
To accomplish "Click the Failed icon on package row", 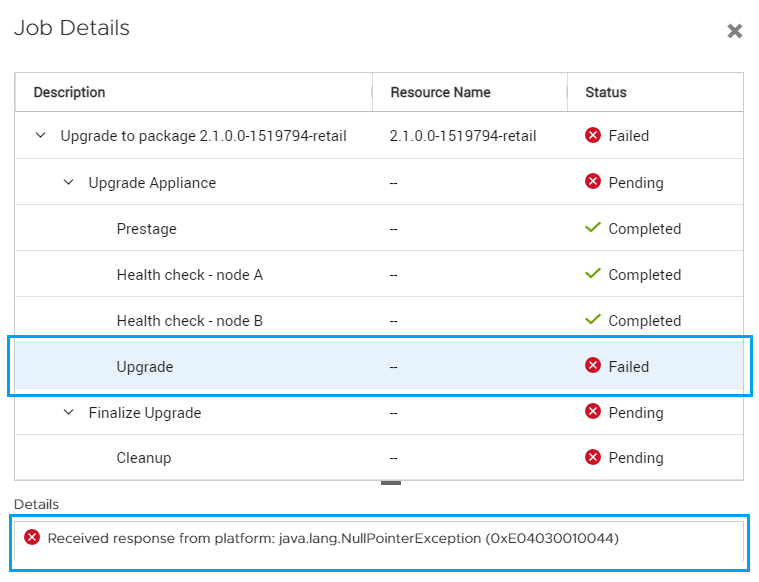I will [x=593, y=135].
